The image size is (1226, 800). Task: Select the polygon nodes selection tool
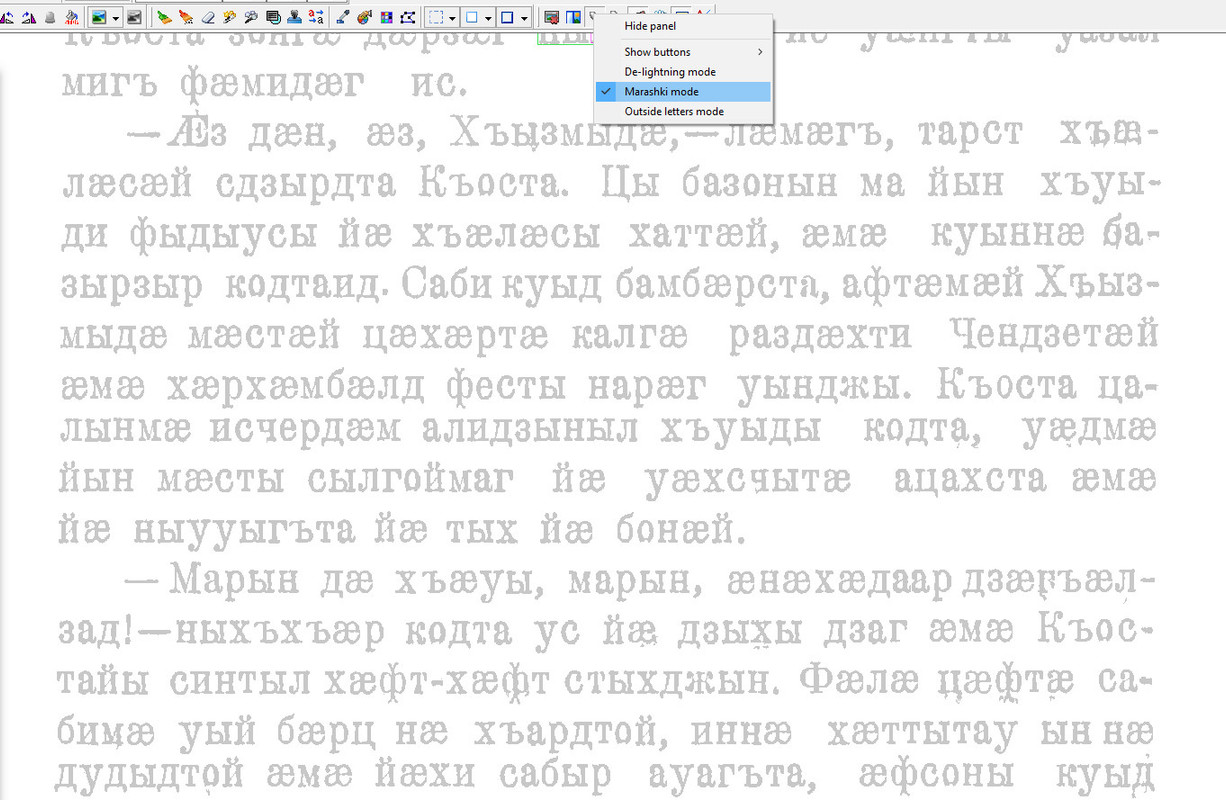pos(407,18)
